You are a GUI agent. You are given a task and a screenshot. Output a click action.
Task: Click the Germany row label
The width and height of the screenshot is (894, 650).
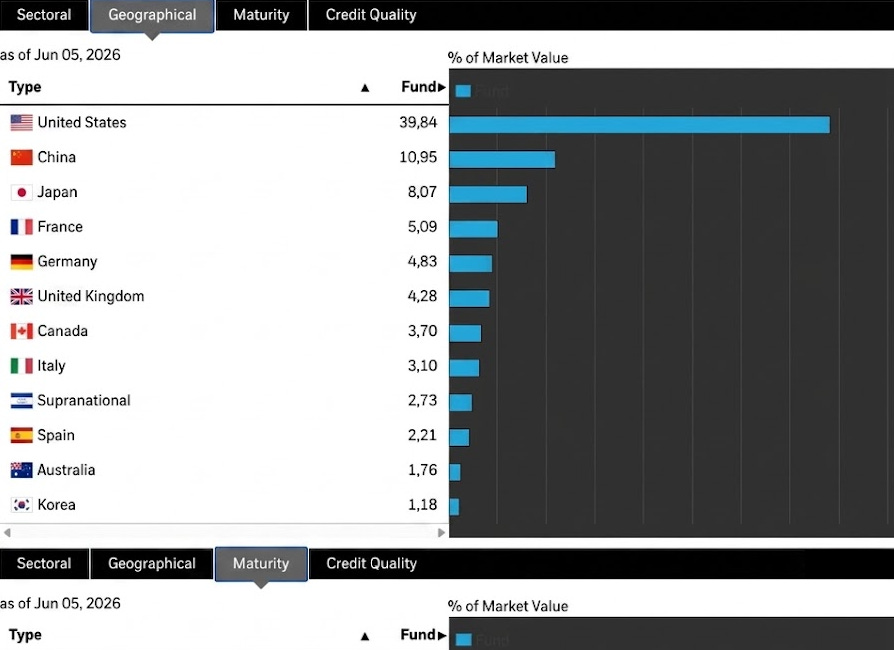[x=67, y=262]
